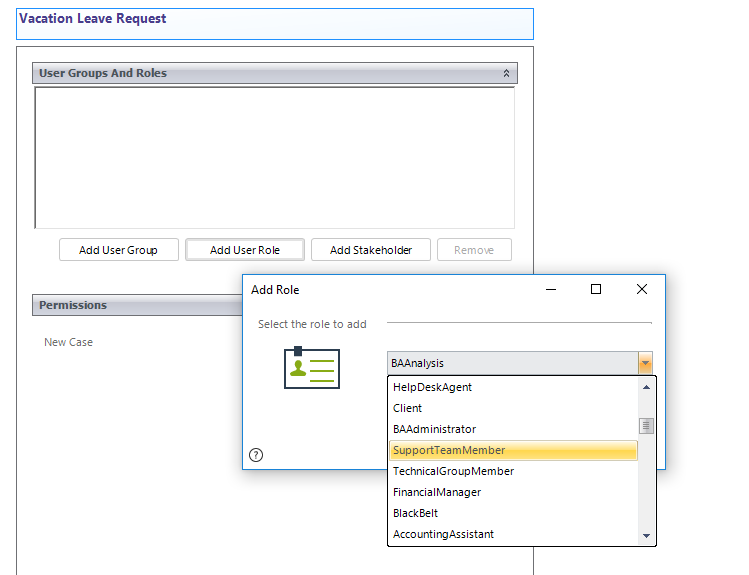Choose the Client role option
The image size is (749, 575).
point(408,408)
